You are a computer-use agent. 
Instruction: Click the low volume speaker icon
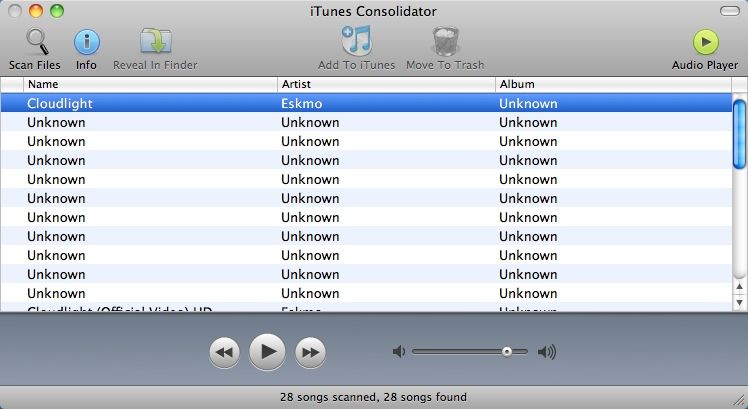399,352
